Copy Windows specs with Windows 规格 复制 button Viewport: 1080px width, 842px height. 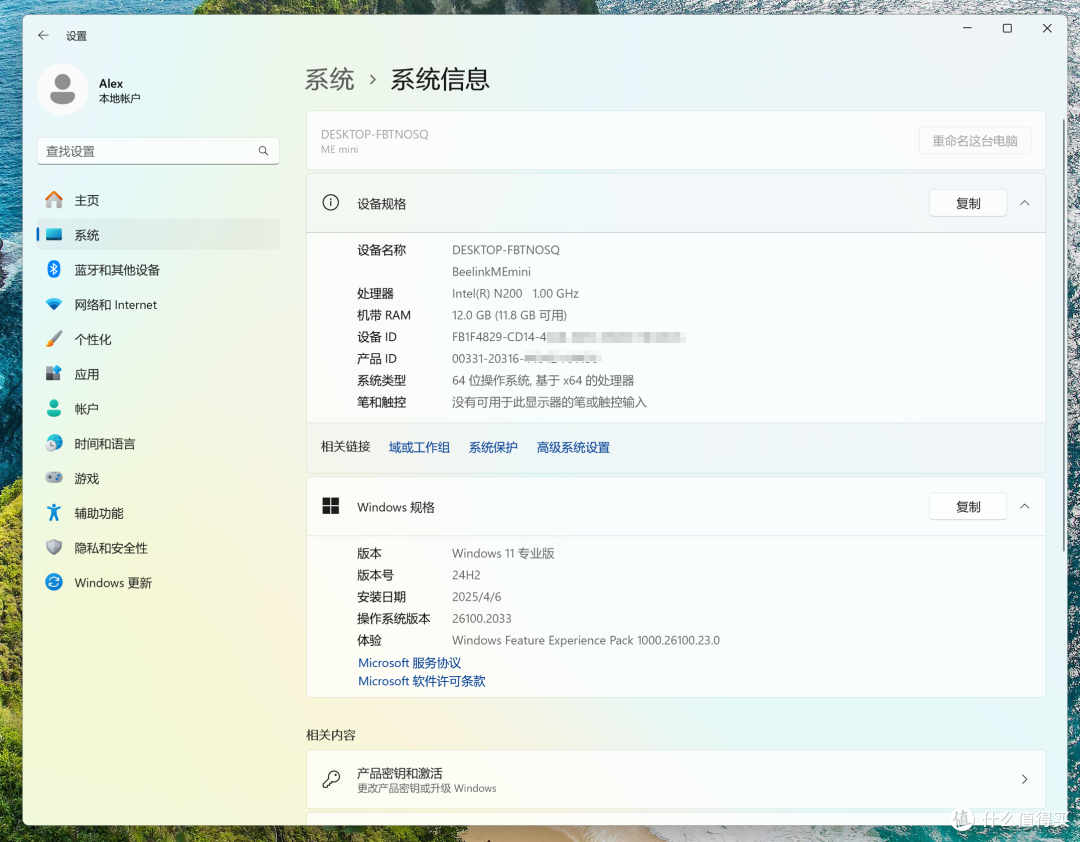[968, 506]
